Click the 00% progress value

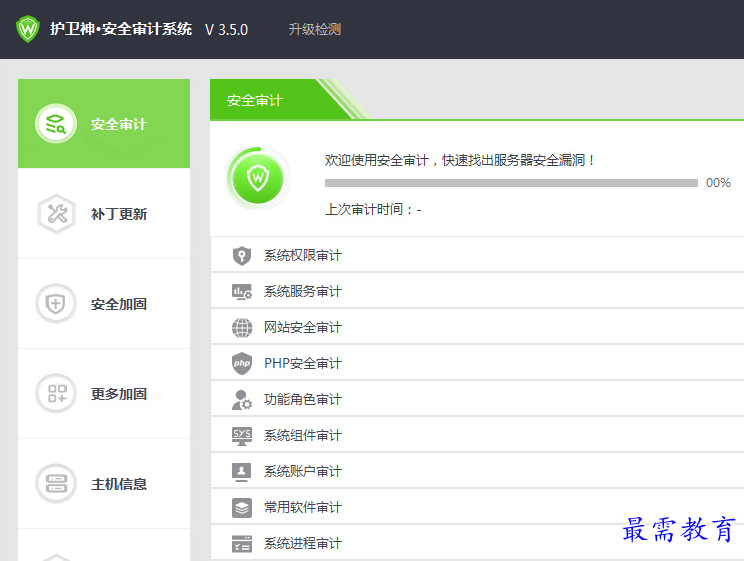coord(718,183)
